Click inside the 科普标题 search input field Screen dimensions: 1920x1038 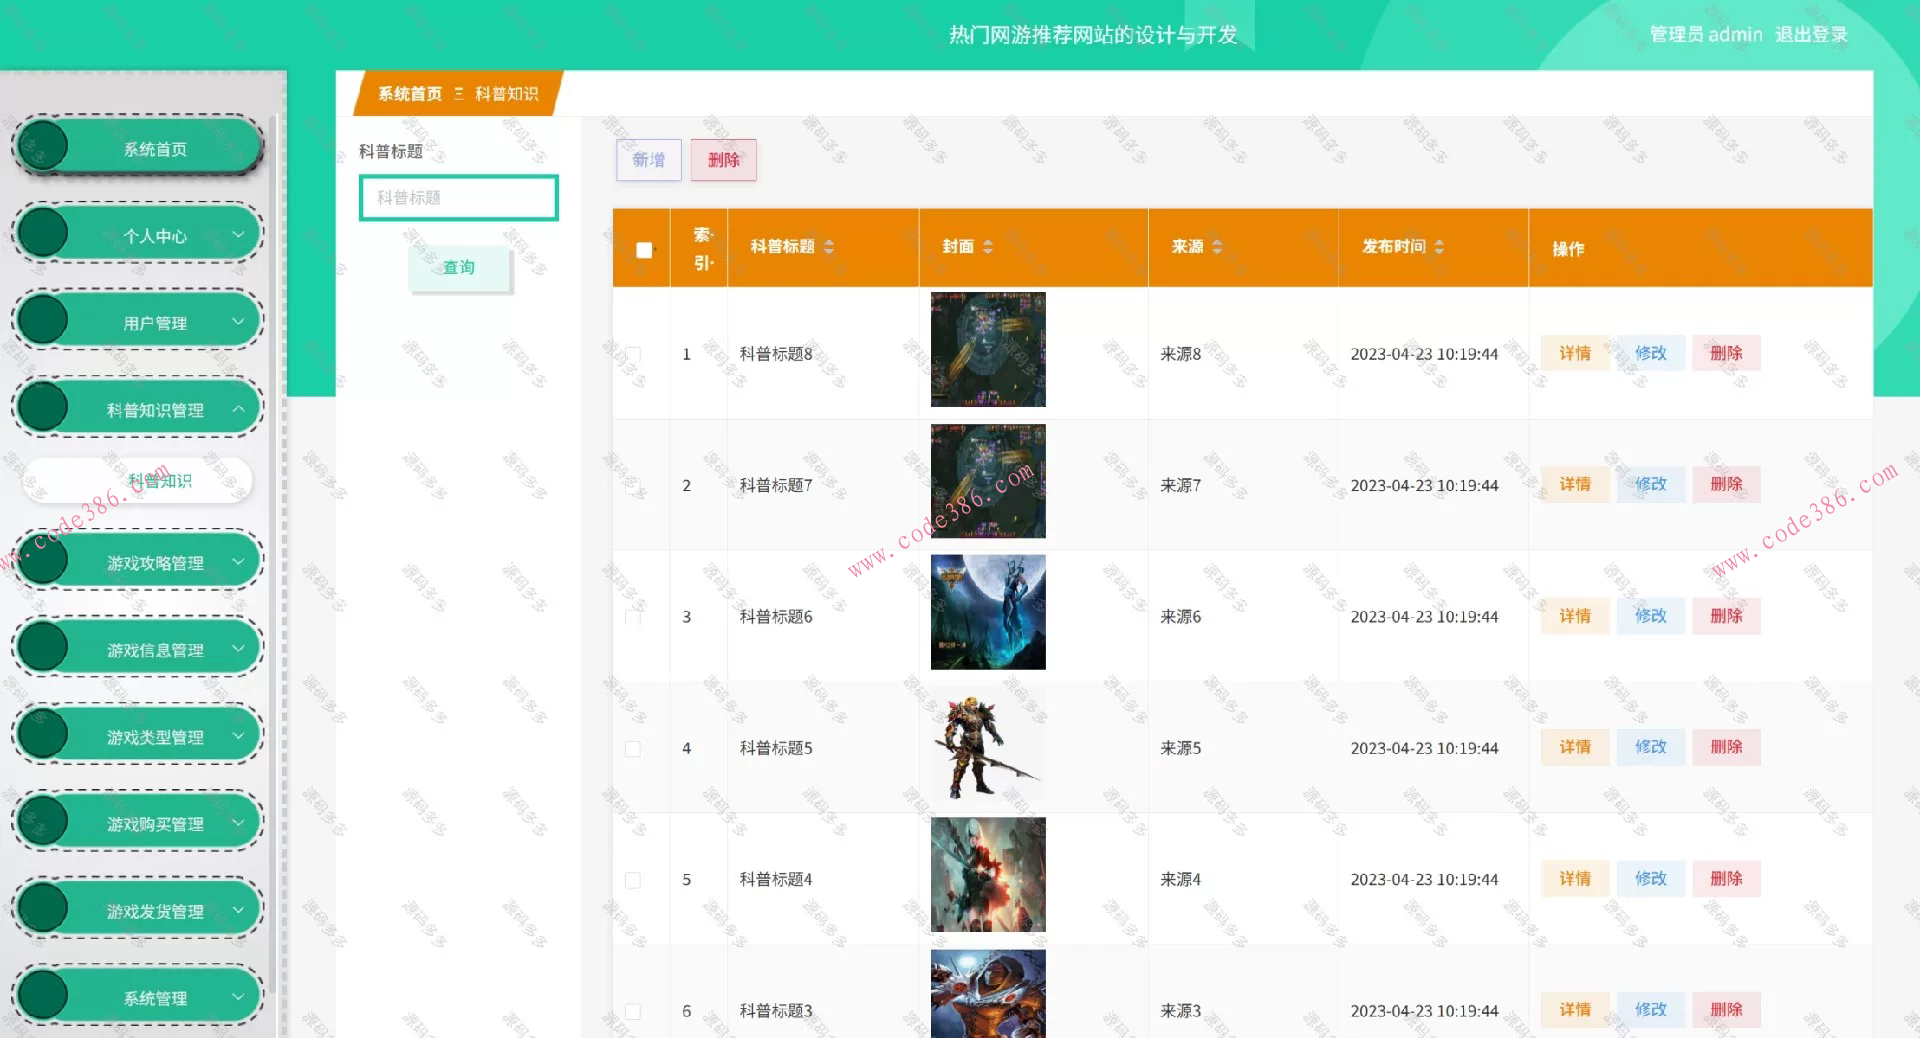(458, 198)
